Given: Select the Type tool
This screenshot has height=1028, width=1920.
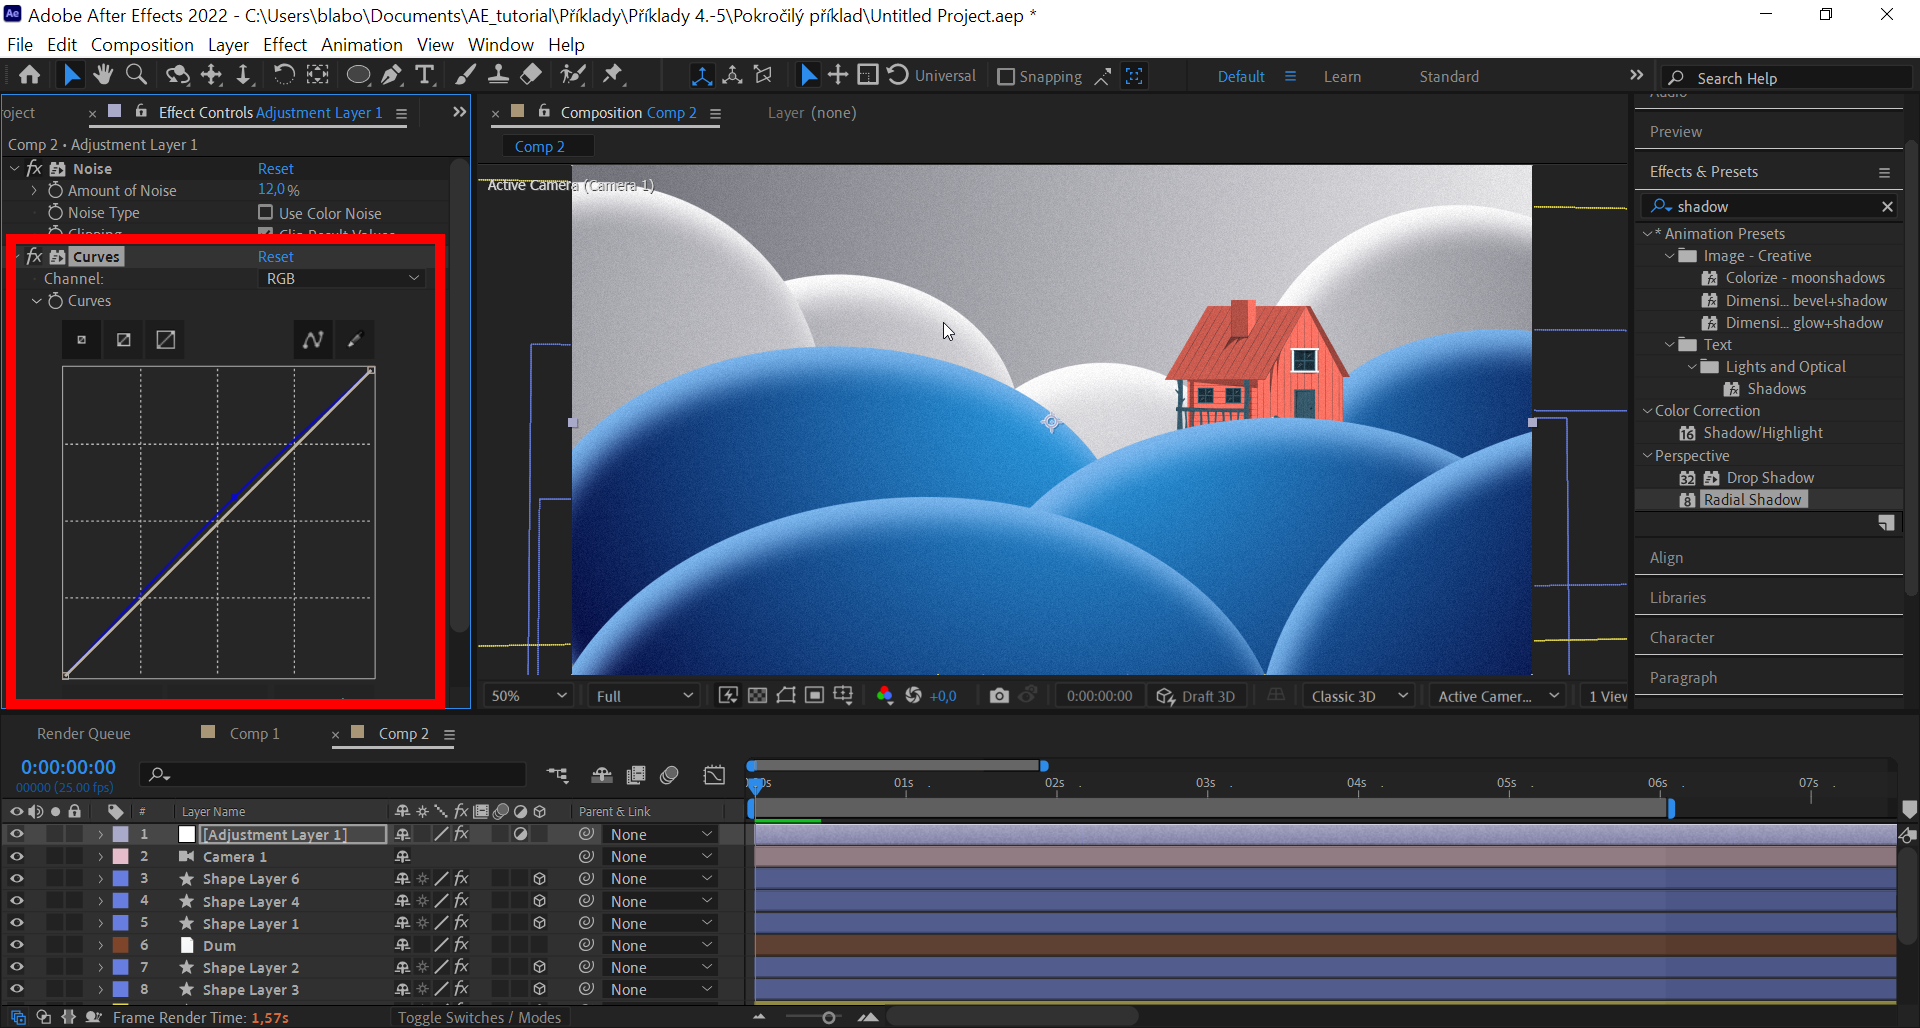Looking at the screenshot, I should (x=425, y=74).
